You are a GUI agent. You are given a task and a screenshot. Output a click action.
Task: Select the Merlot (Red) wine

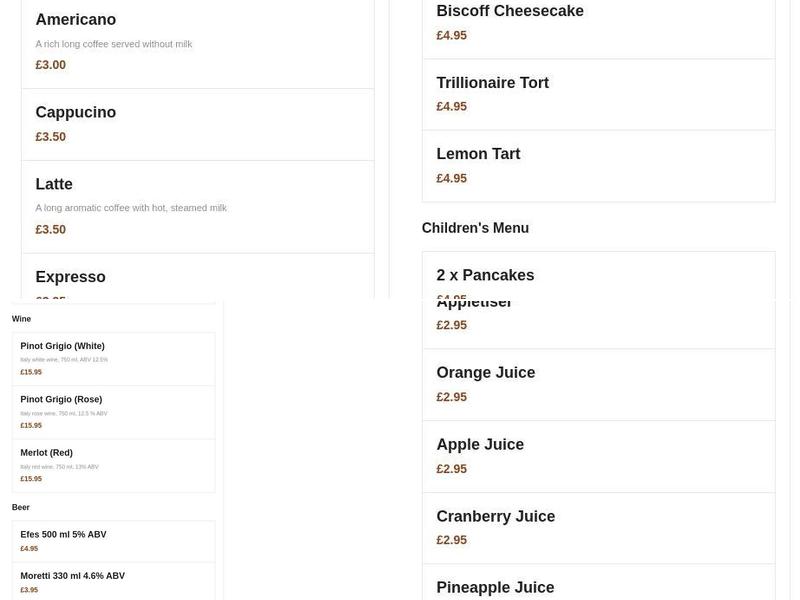[113, 465]
